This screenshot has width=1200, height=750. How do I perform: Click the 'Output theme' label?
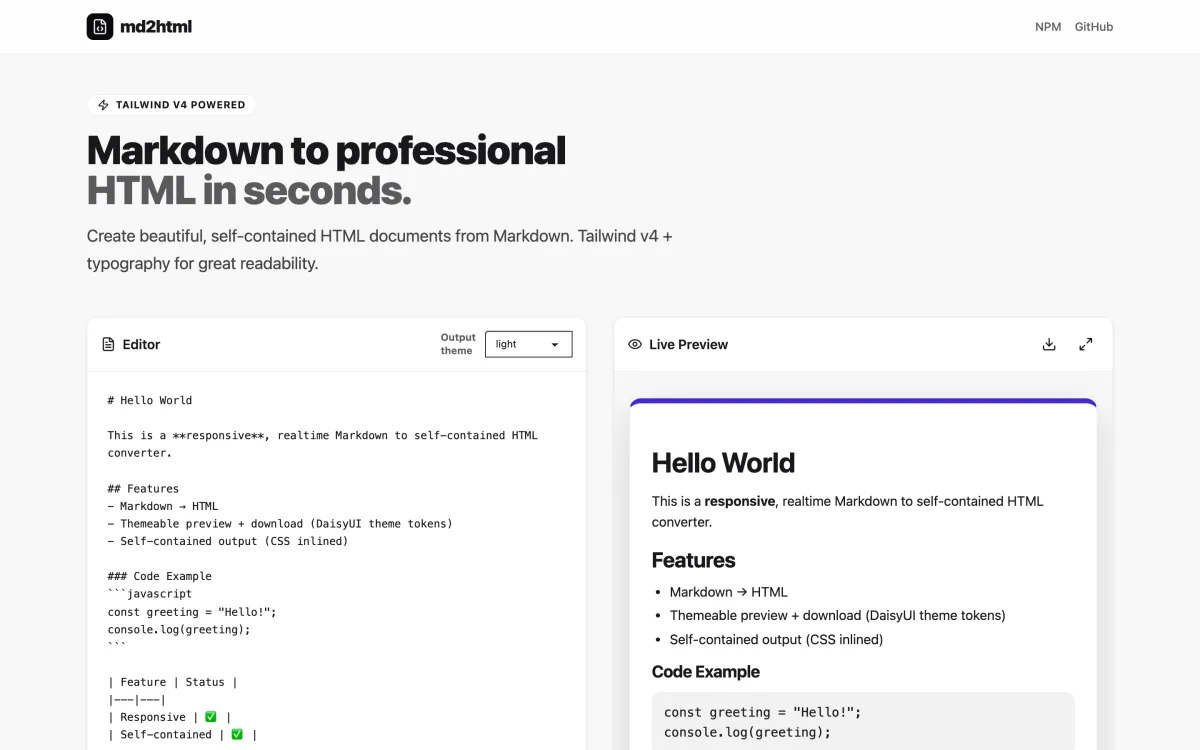click(457, 344)
